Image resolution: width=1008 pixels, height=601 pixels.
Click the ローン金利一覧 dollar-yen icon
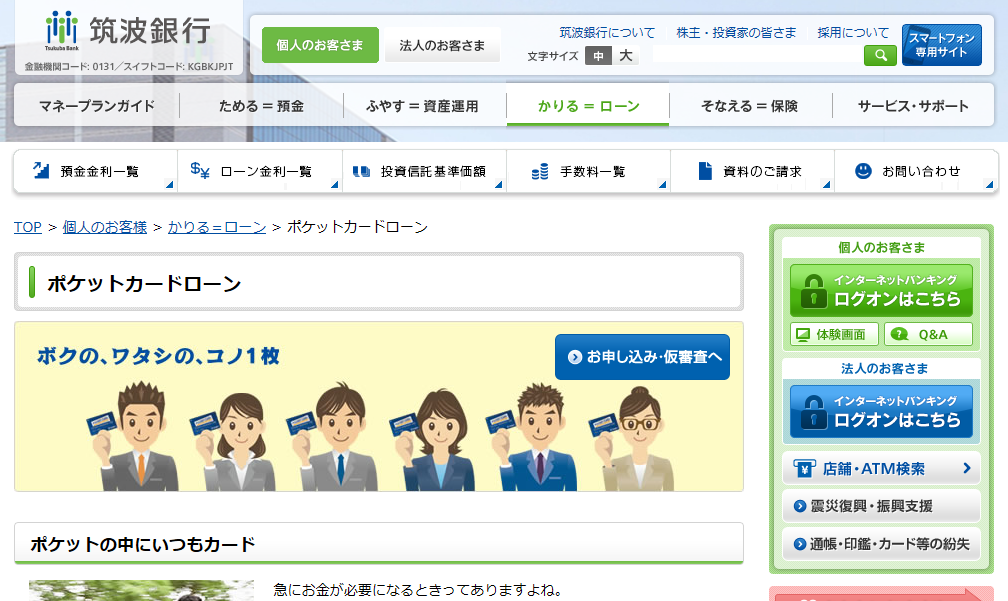[200, 171]
